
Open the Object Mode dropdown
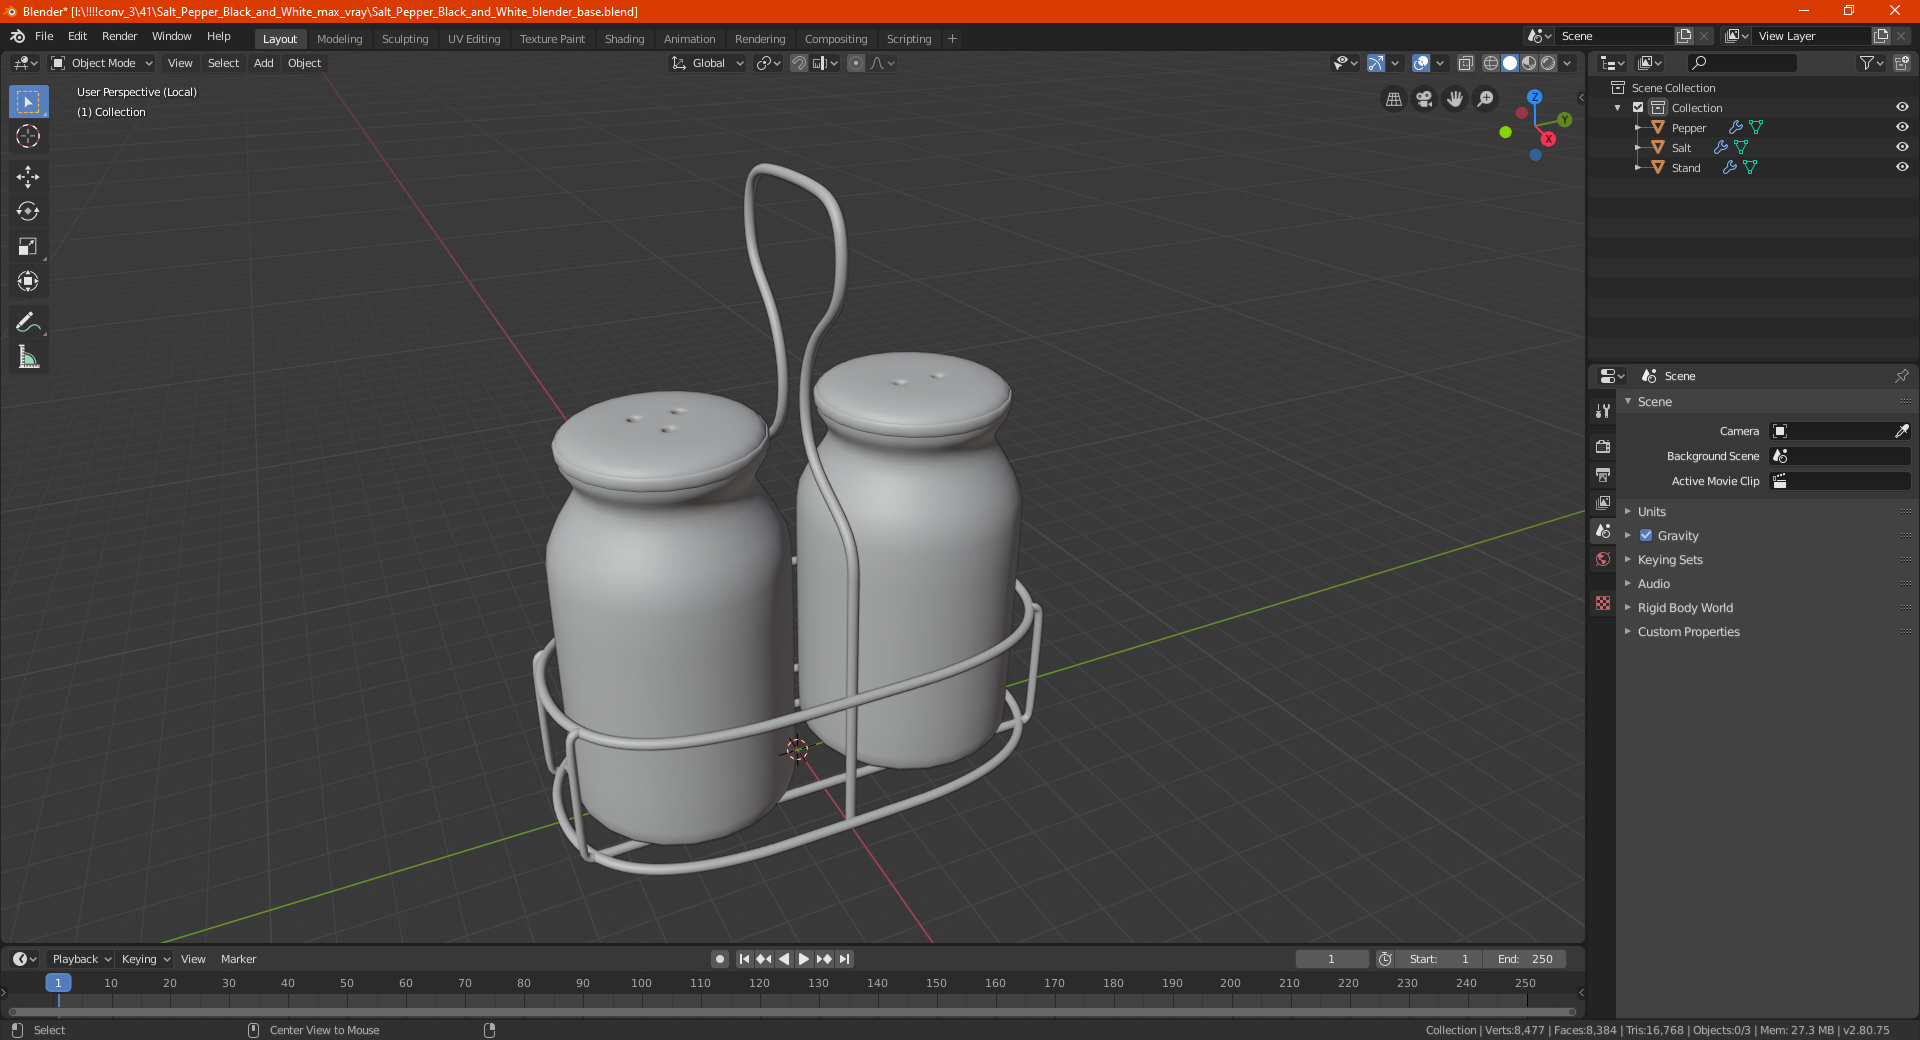point(102,63)
